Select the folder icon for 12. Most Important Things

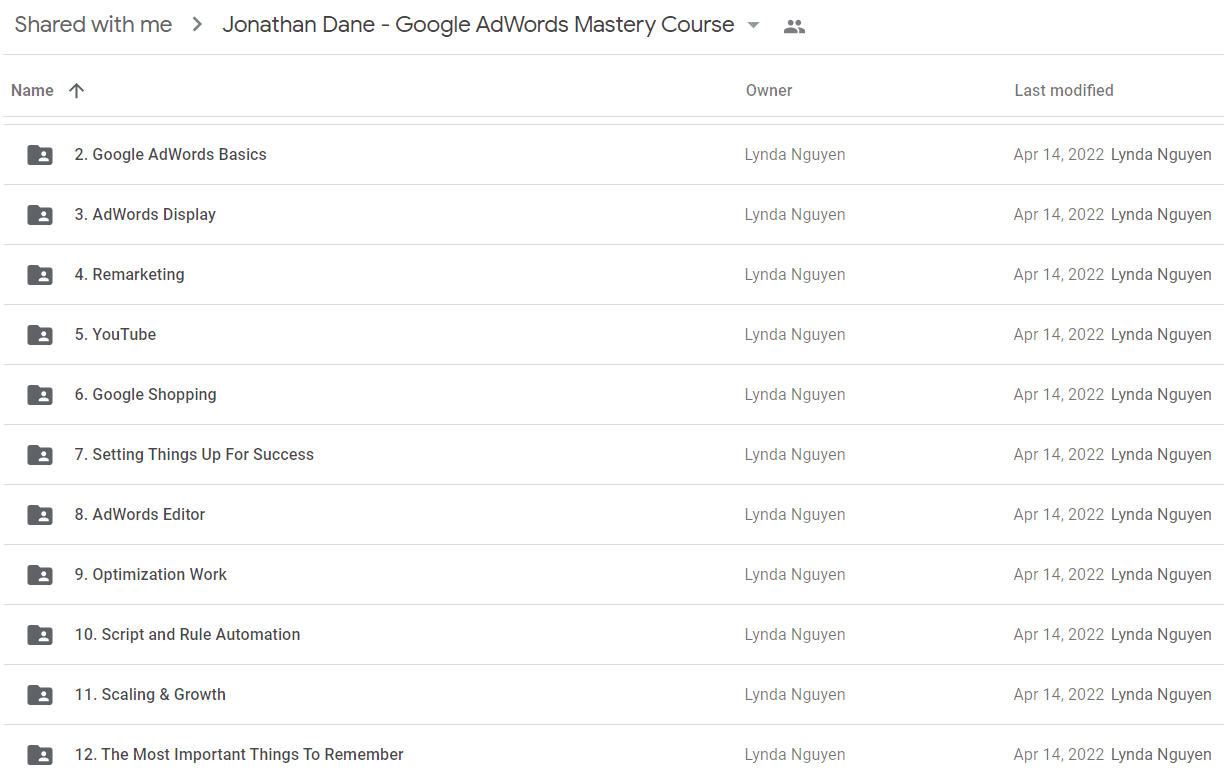40,755
